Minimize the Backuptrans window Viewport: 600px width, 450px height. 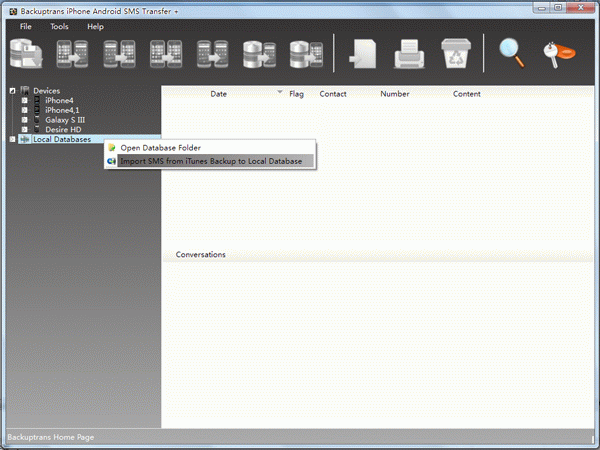click(542, 8)
